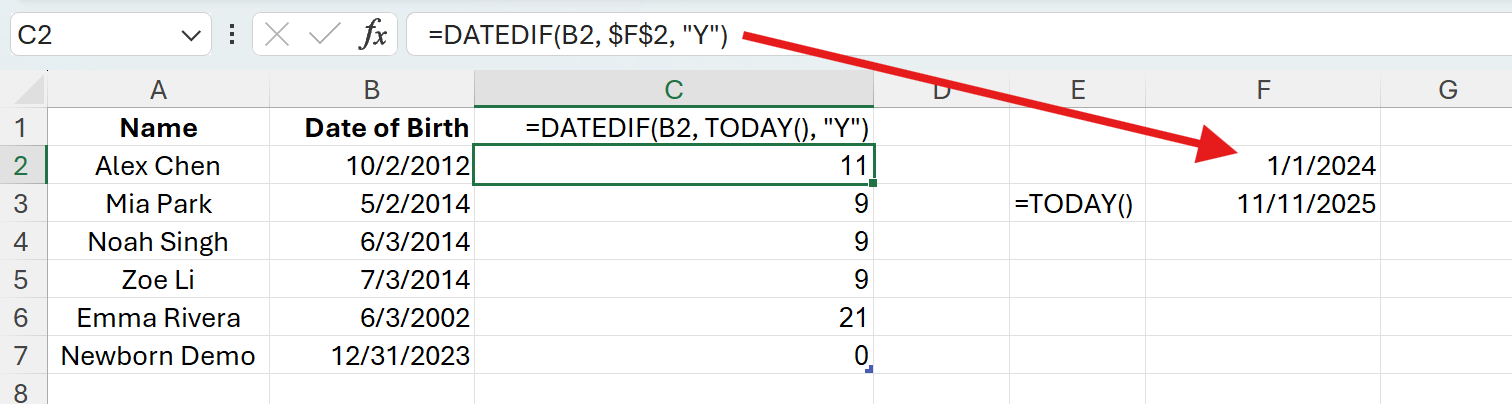Viewport: 1512px width, 404px height.
Task: Select the 1/1/2024 cell in column F
Action: (x=1263, y=166)
